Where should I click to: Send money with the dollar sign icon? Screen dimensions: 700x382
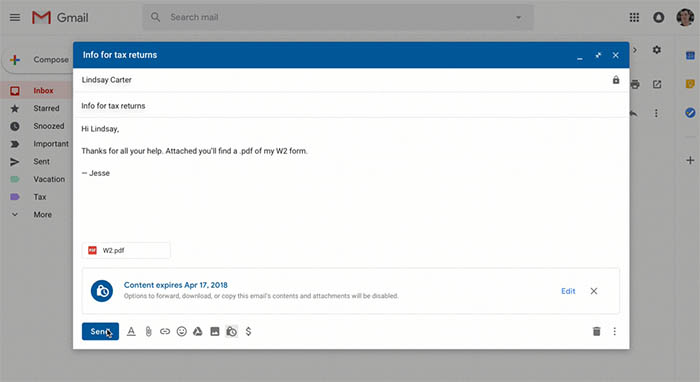[x=249, y=332]
